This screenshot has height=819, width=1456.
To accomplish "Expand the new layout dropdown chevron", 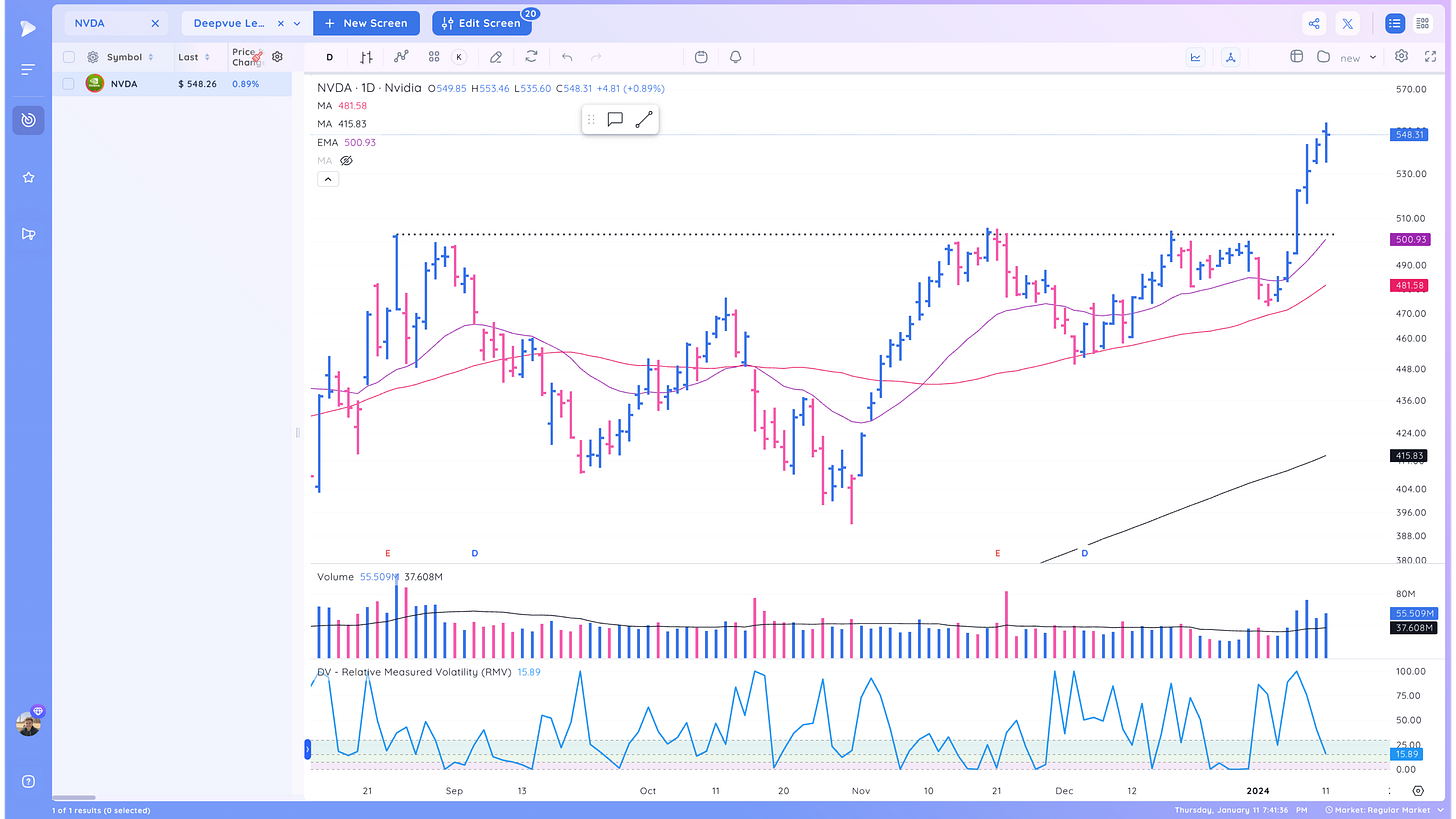I will click(1373, 57).
